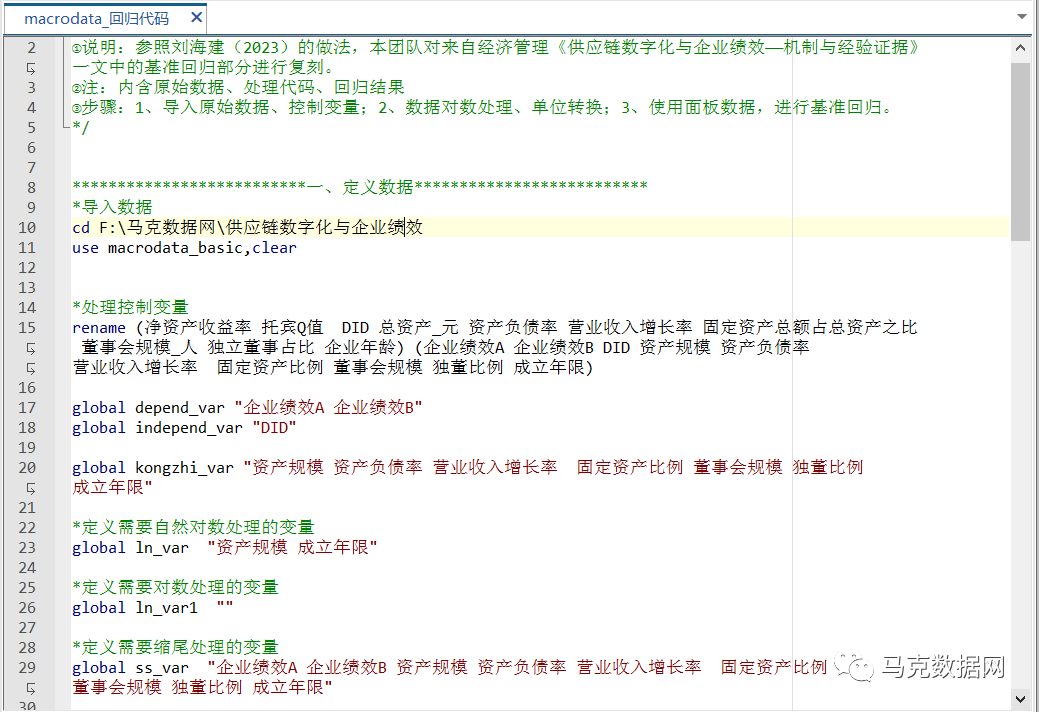
Task: Click 'depend_var' on line 17
Action: [x=180, y=408]
